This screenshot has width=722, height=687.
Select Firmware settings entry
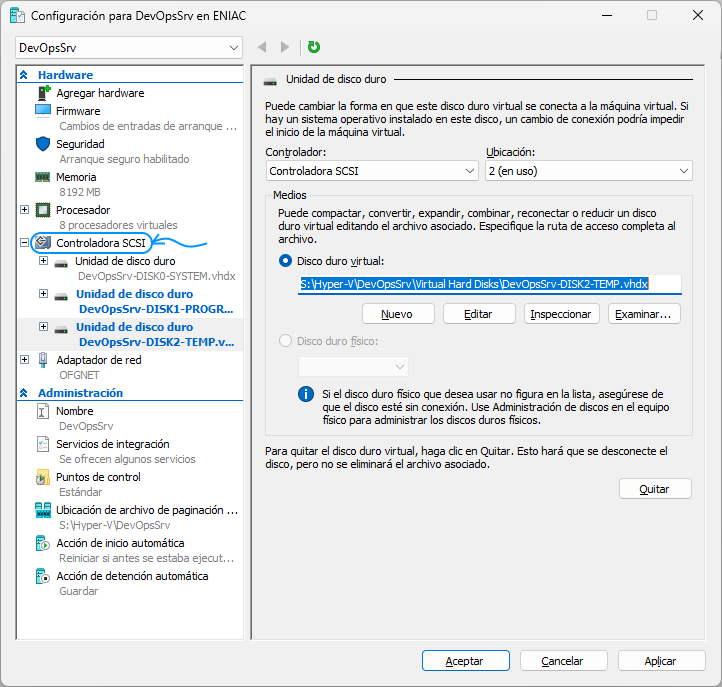click(x=78, y=111)
